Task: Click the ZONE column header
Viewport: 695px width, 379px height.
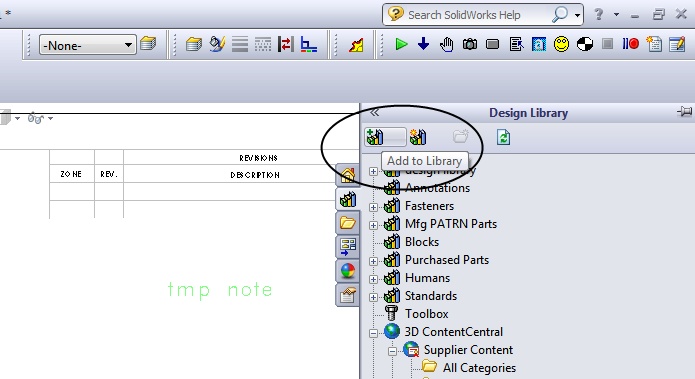Action: (71, 174)
